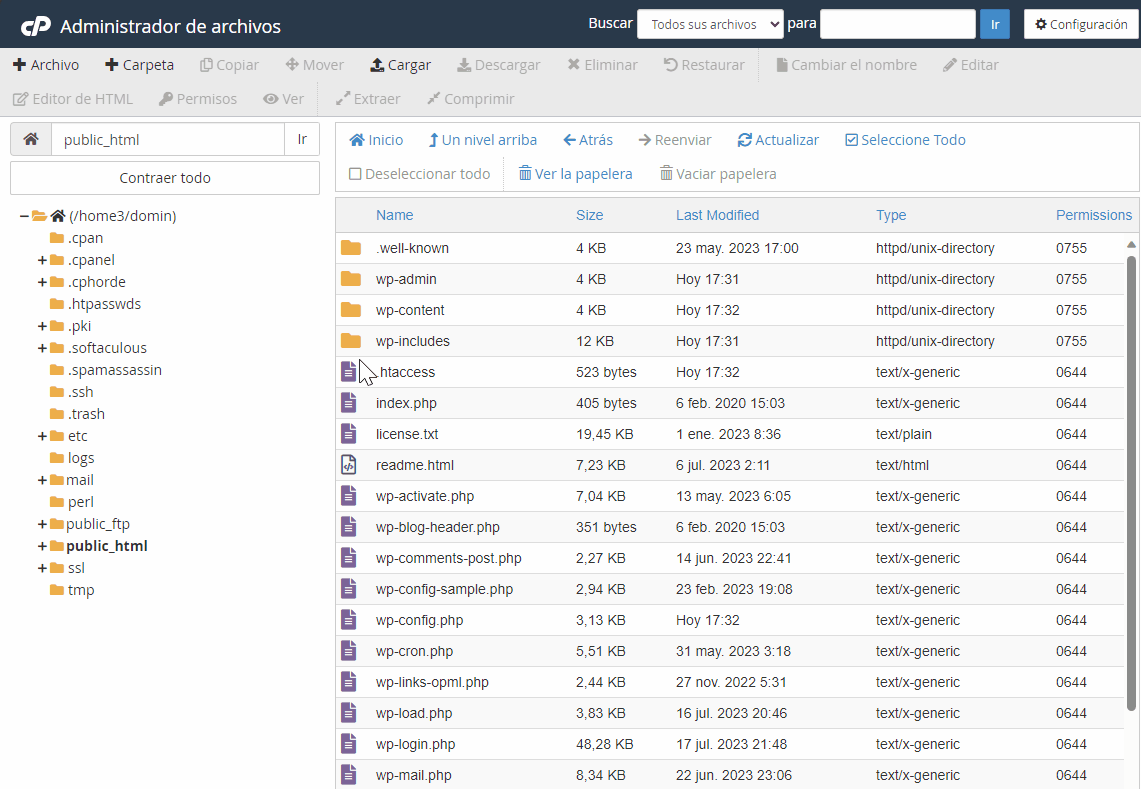Open the Editor de HTML tool
Screen dimensions: 1141x789
(73, 99)
